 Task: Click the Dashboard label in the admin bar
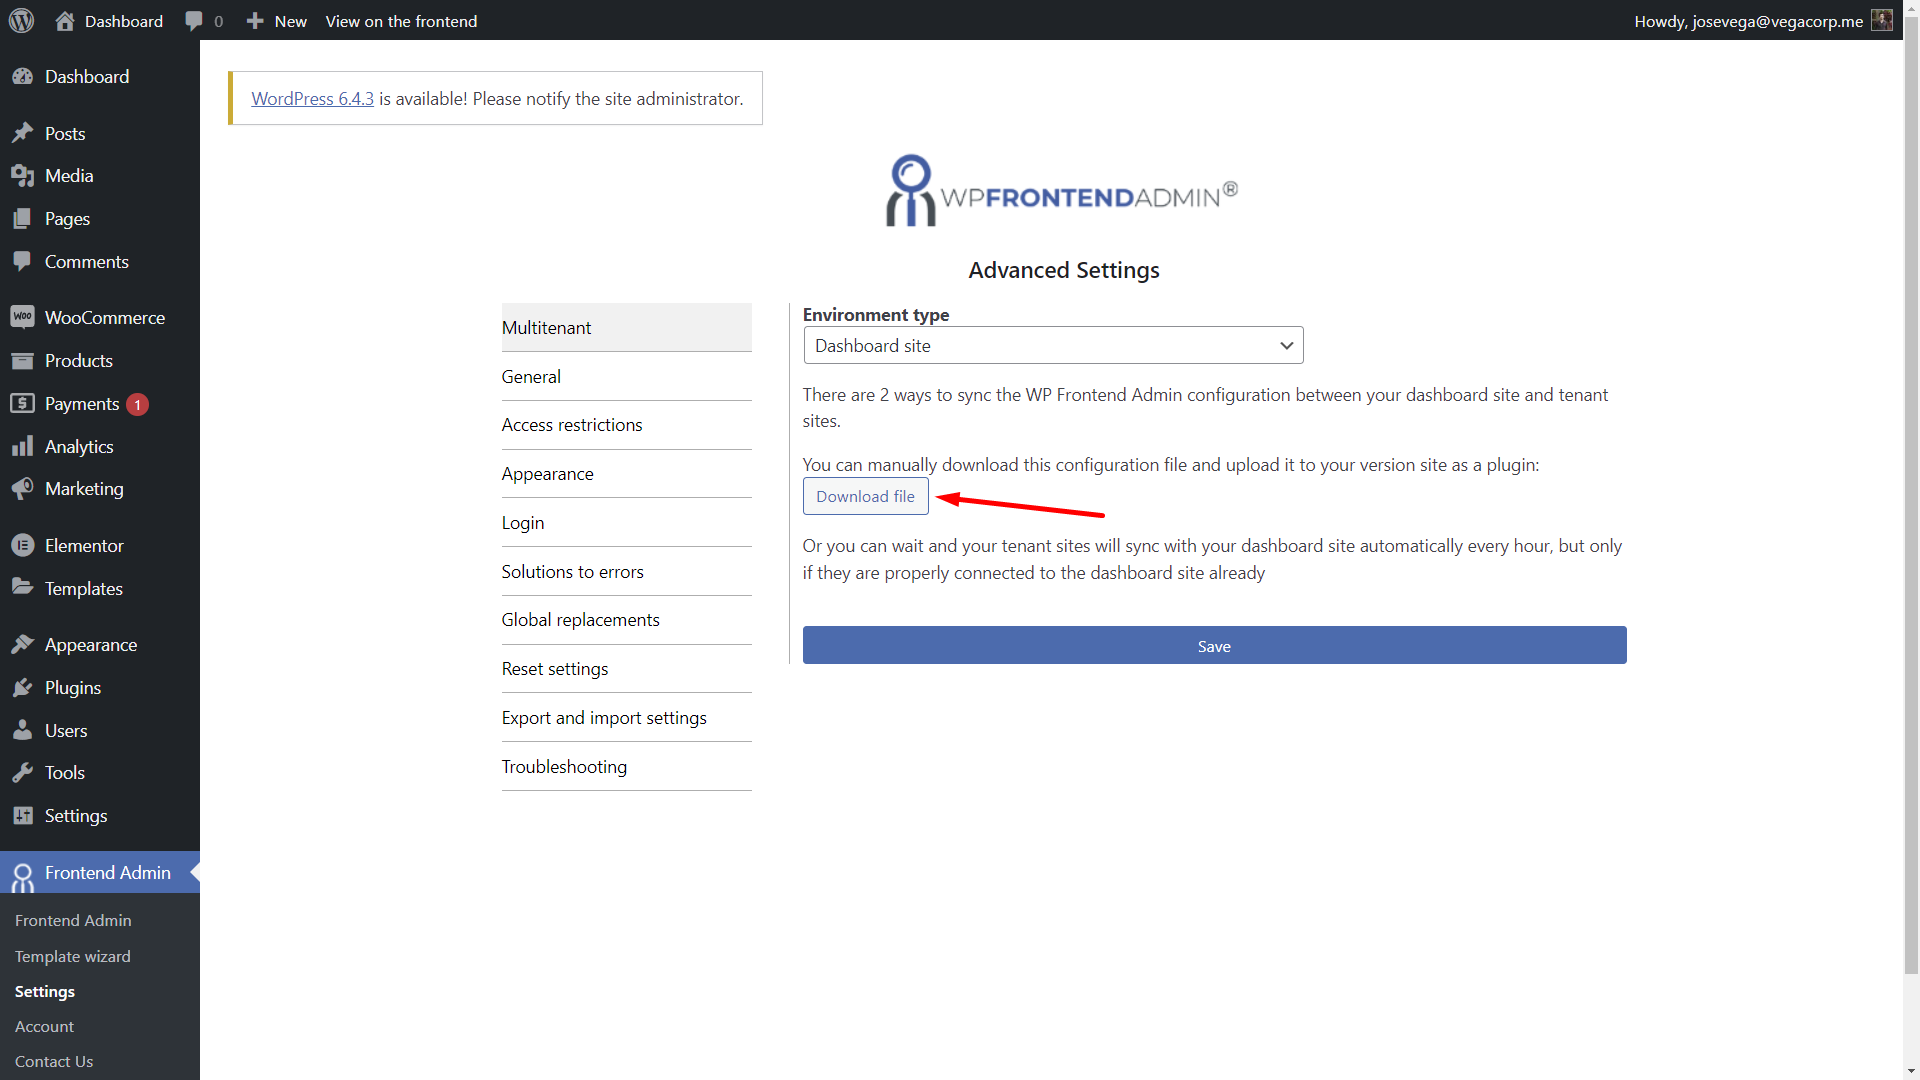tap(124, 21)
